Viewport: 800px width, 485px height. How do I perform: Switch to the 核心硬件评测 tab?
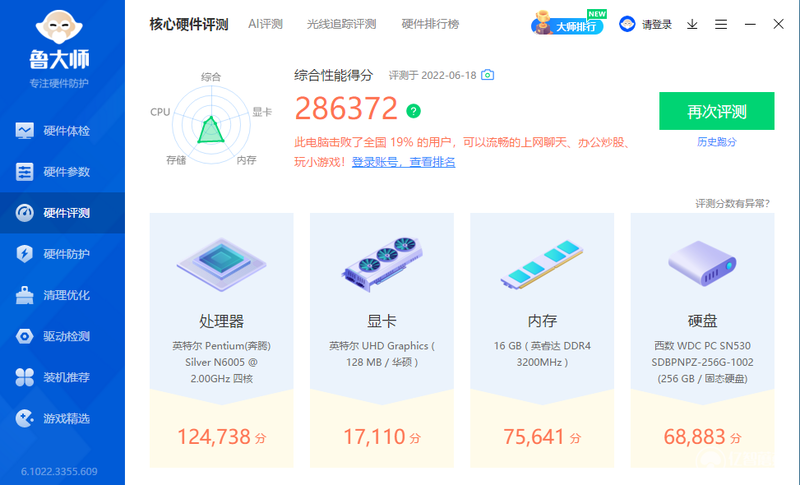(189, 24)
